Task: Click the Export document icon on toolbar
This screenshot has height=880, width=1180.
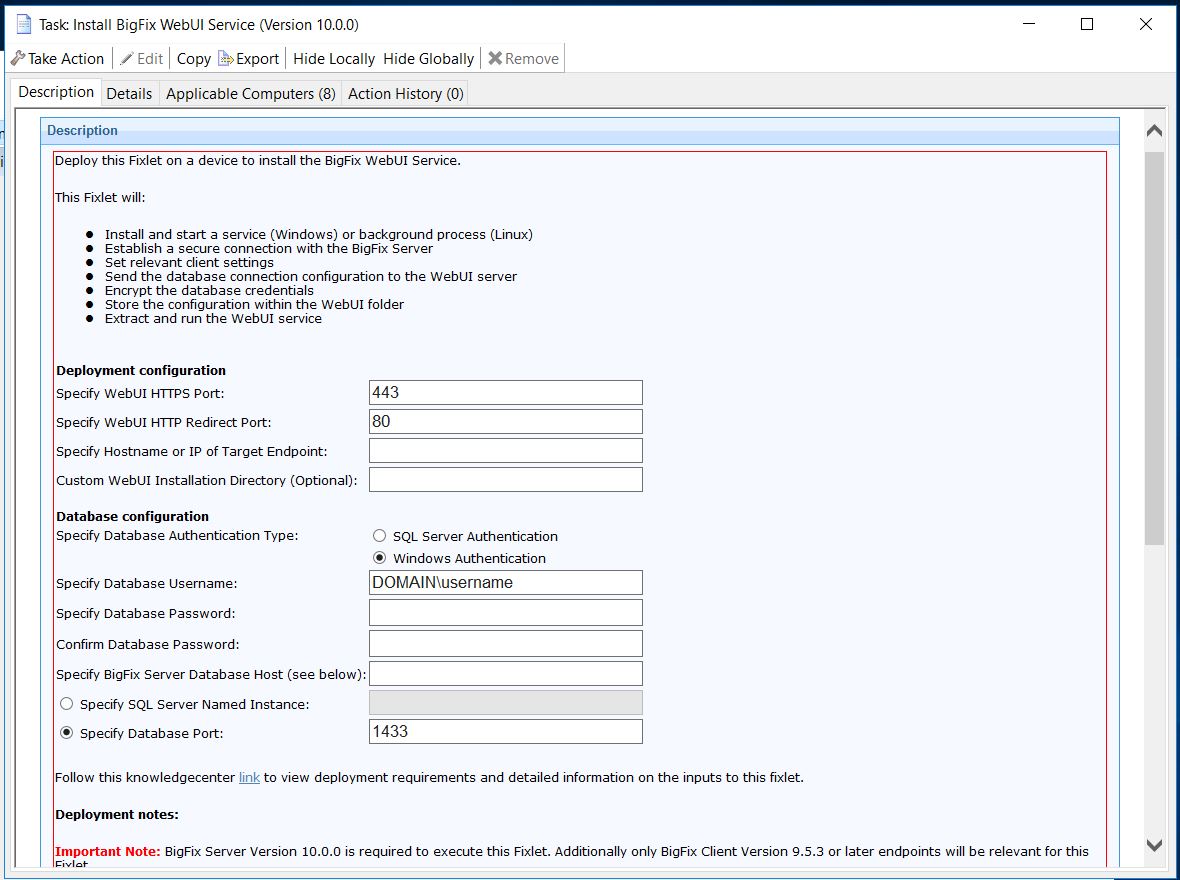Action: pyautogui.click(x=226, y=58)
